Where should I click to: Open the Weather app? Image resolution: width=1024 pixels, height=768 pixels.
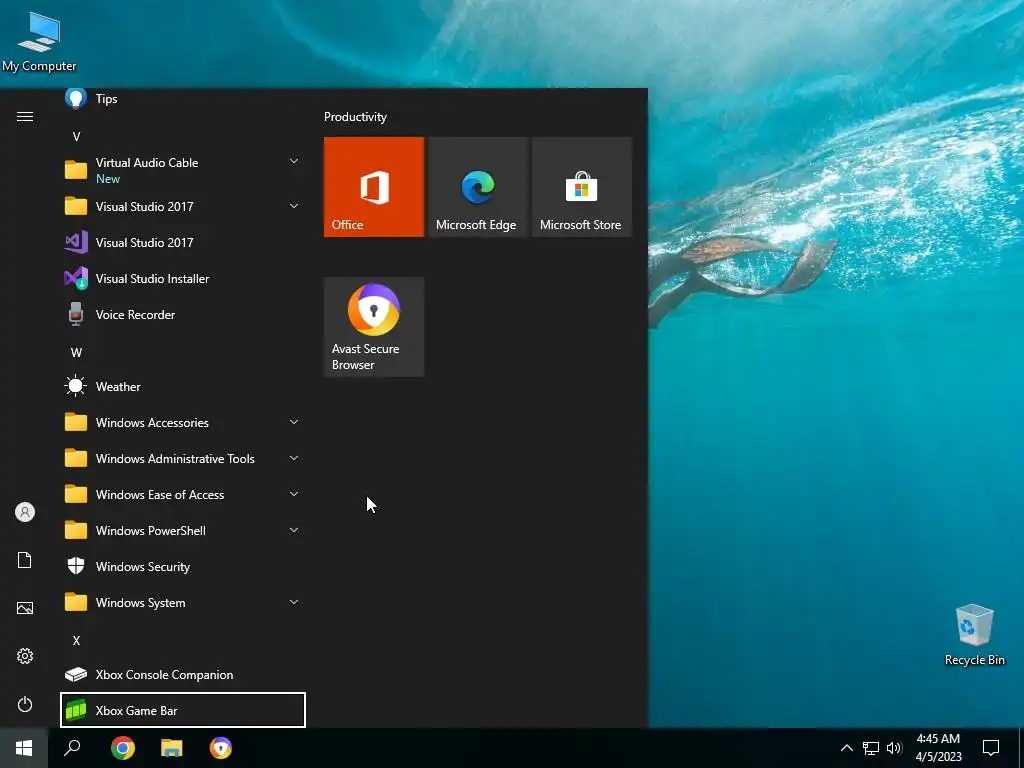[183, 387]
